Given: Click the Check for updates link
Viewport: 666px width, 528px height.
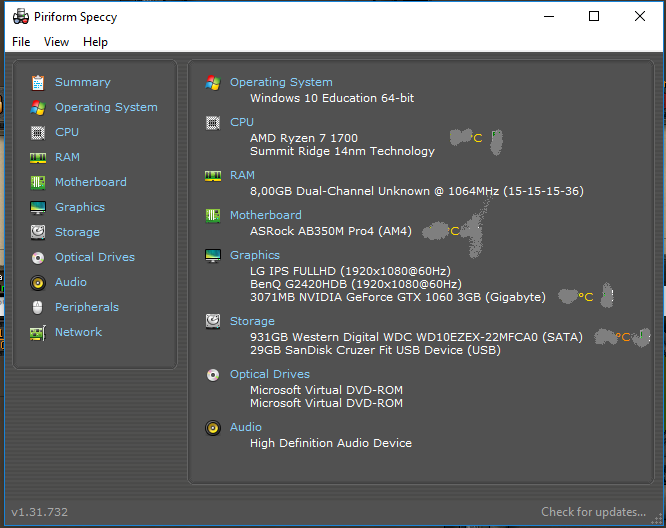Looking at the screenshot, I should coord(593,512).
